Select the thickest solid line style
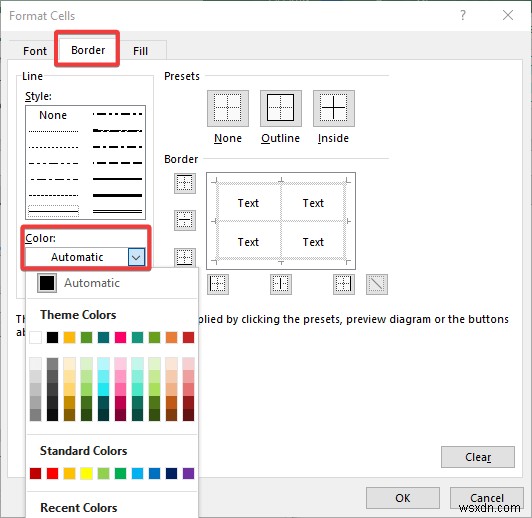 click(x=117, y=195)
